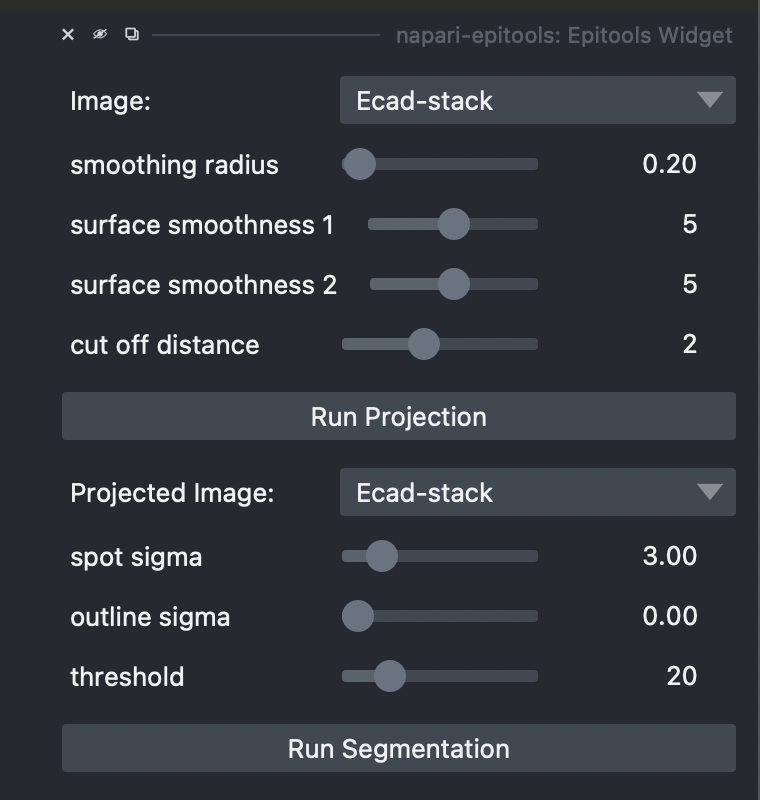The image size is (760, 800).
Task: Hide the widget with the eye icon
Action: pyautogui.click(x=98, y=34)
